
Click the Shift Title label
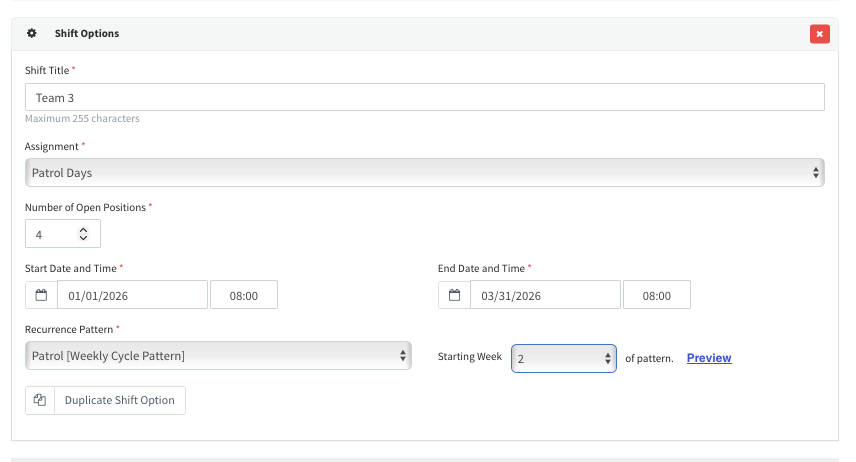tap(47, 70)
